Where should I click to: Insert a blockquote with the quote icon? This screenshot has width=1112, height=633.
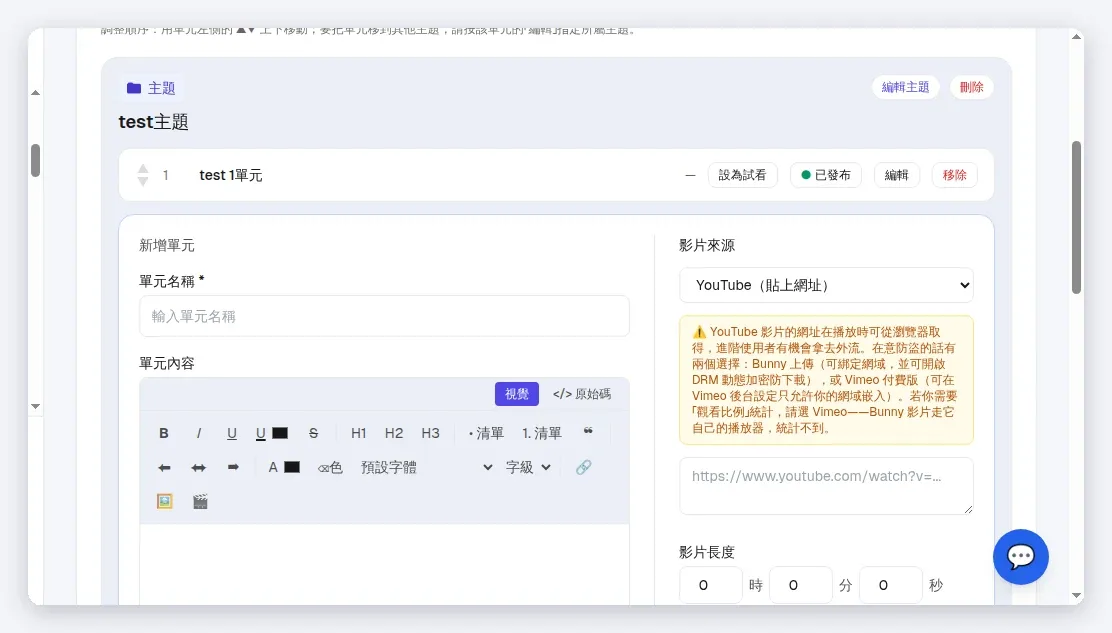[x=588, y=432]
